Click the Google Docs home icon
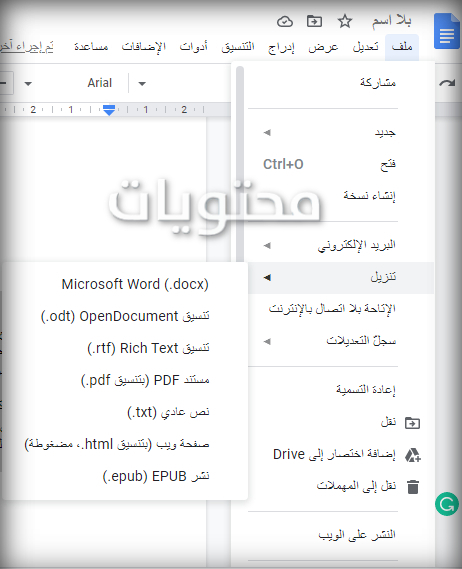Viewport: 462px width, 569px height. 447,31
